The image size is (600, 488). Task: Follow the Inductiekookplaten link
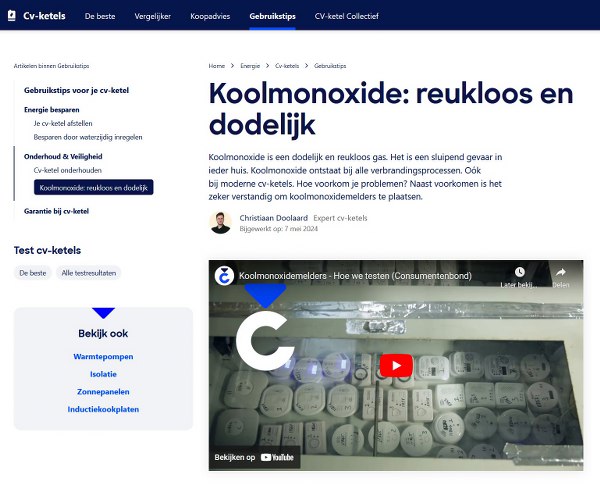click(103, 409)
